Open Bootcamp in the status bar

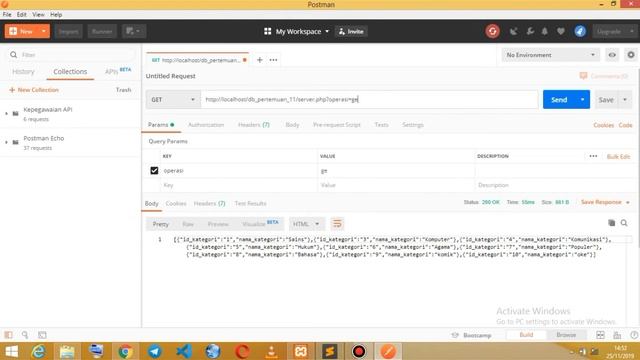click(472, 335)
